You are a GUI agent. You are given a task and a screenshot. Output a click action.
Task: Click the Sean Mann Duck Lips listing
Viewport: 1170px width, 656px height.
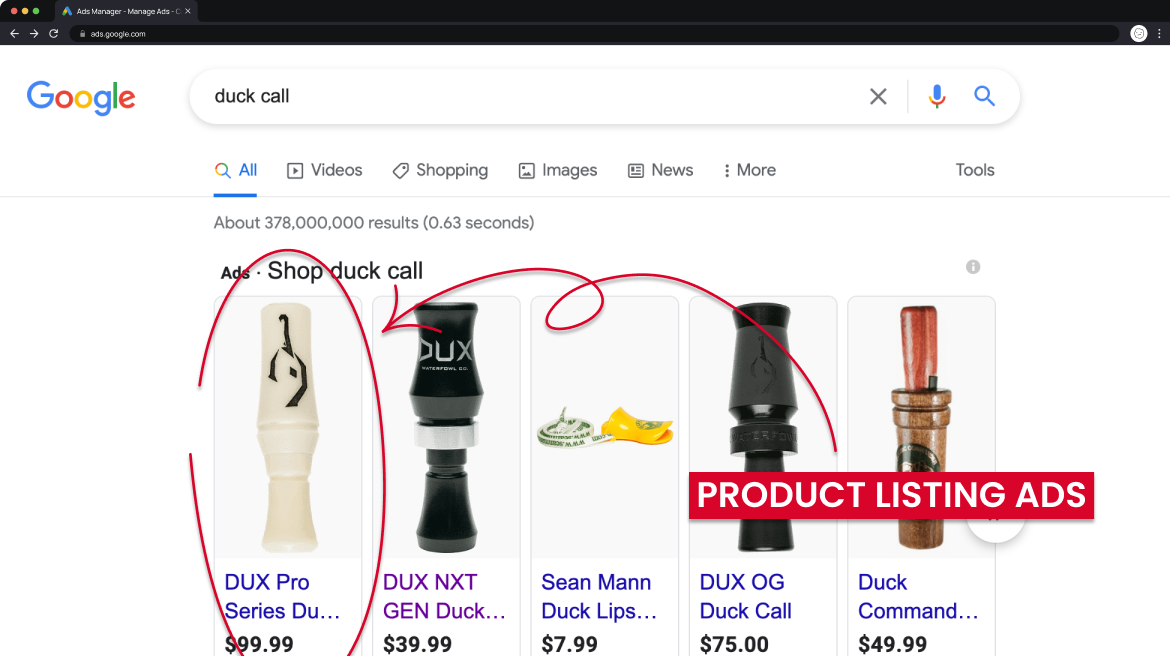click(596, 596)
